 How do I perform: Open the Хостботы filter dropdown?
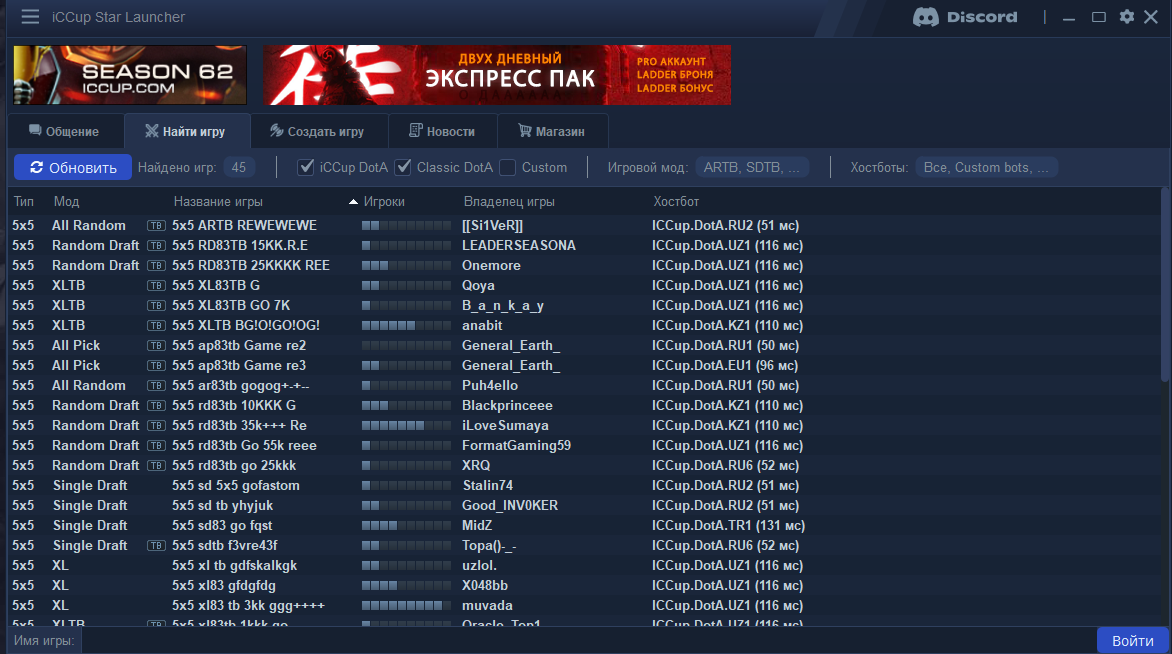[986, 167]
